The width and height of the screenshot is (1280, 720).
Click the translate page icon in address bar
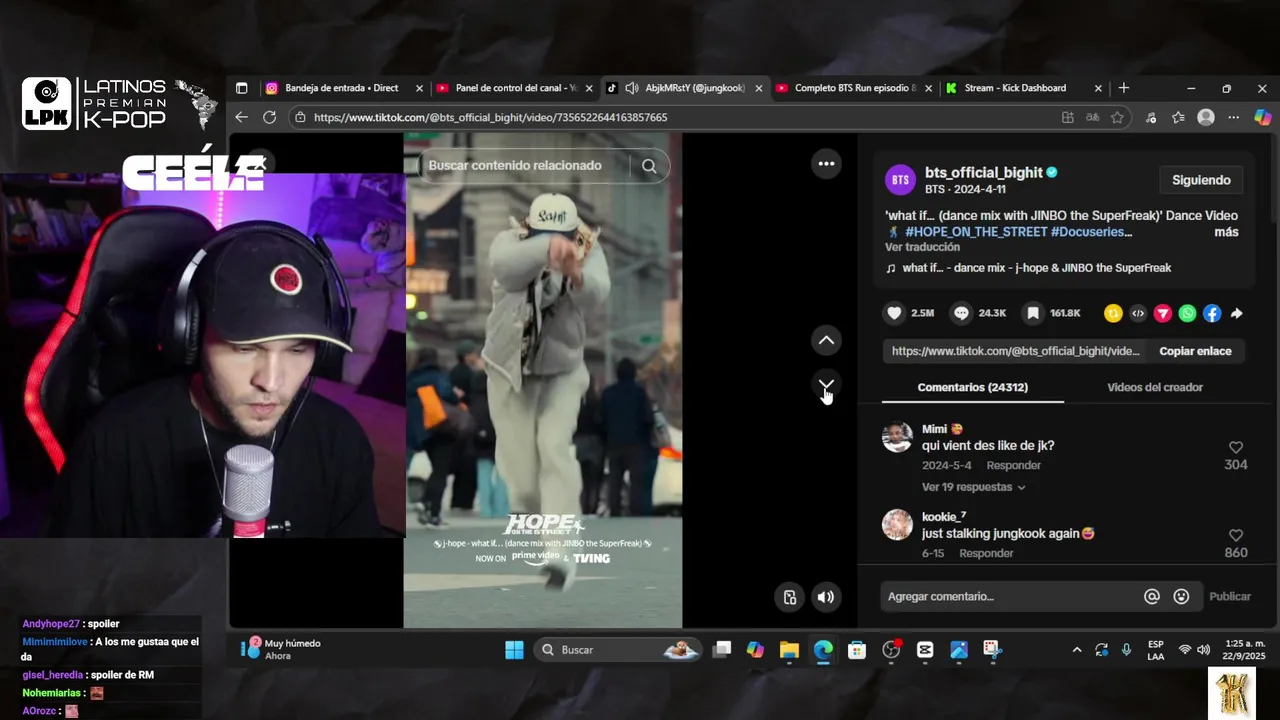tap(1092, 117)
